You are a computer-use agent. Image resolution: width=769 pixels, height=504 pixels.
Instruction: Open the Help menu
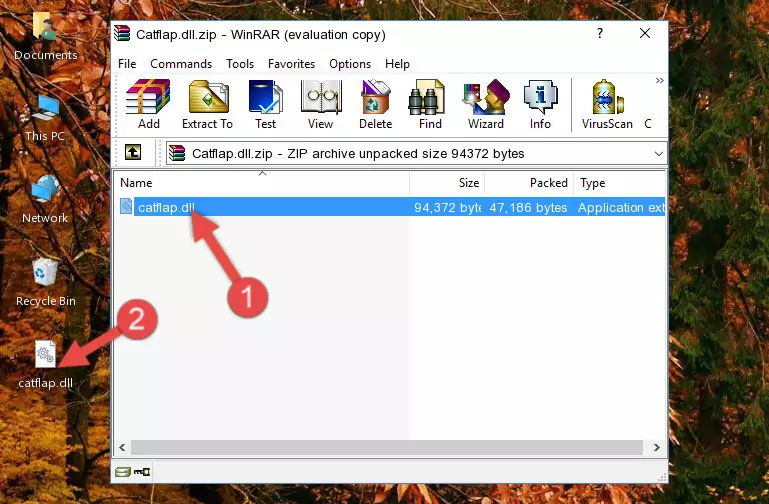[x=397, y=64]
